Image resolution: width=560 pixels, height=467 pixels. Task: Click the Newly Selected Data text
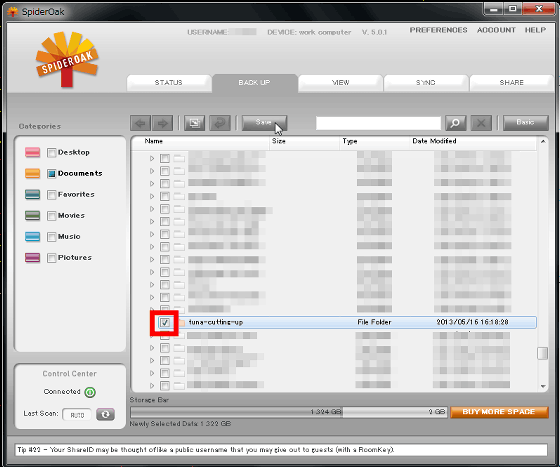180,424
